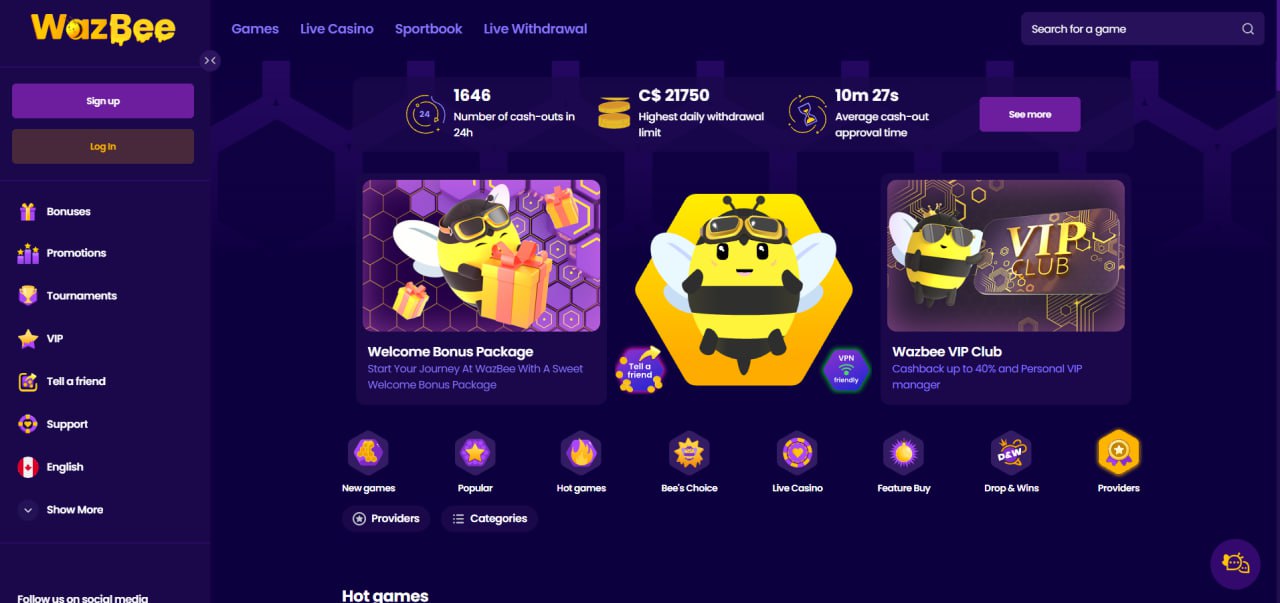Select the Popular star icon
The image size is (1280, 603).
pyautogui.click(x=475, y=453)
